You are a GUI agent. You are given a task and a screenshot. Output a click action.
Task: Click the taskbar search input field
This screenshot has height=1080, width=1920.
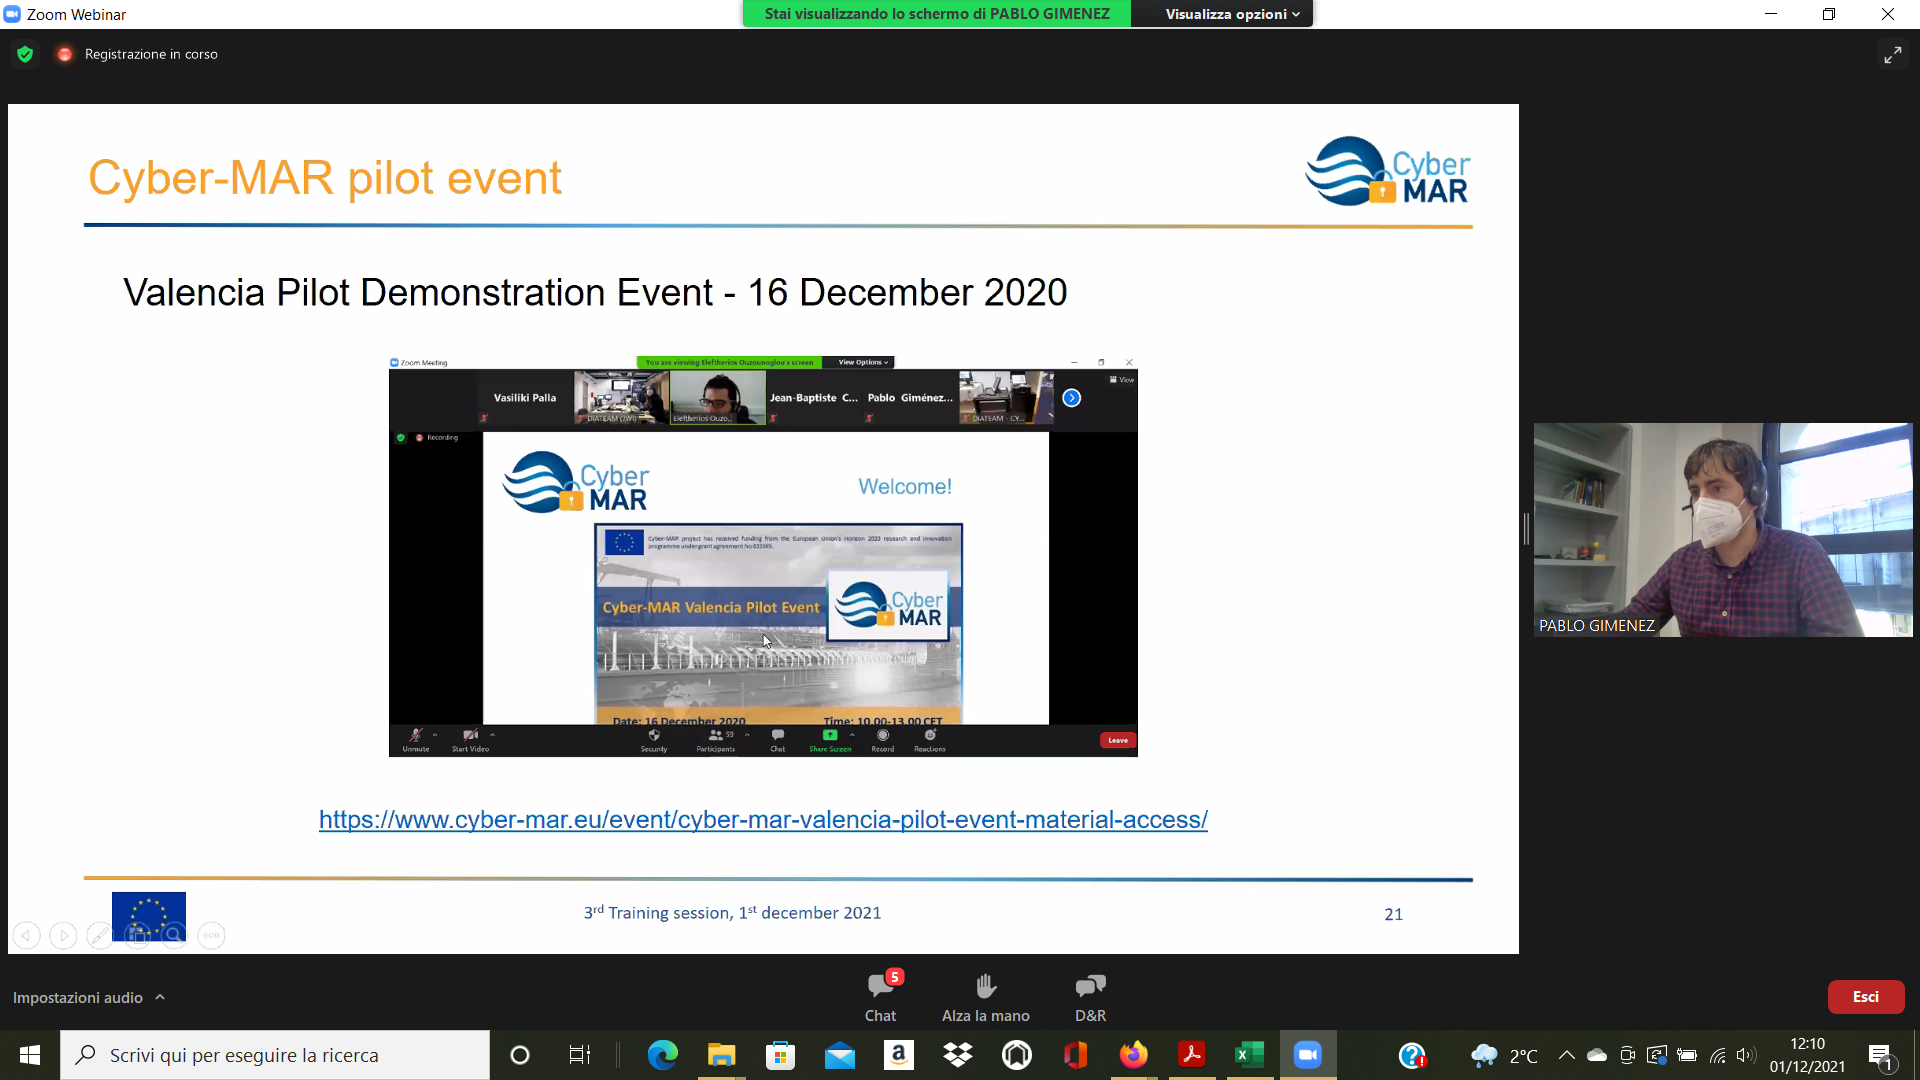point(290,1055)
